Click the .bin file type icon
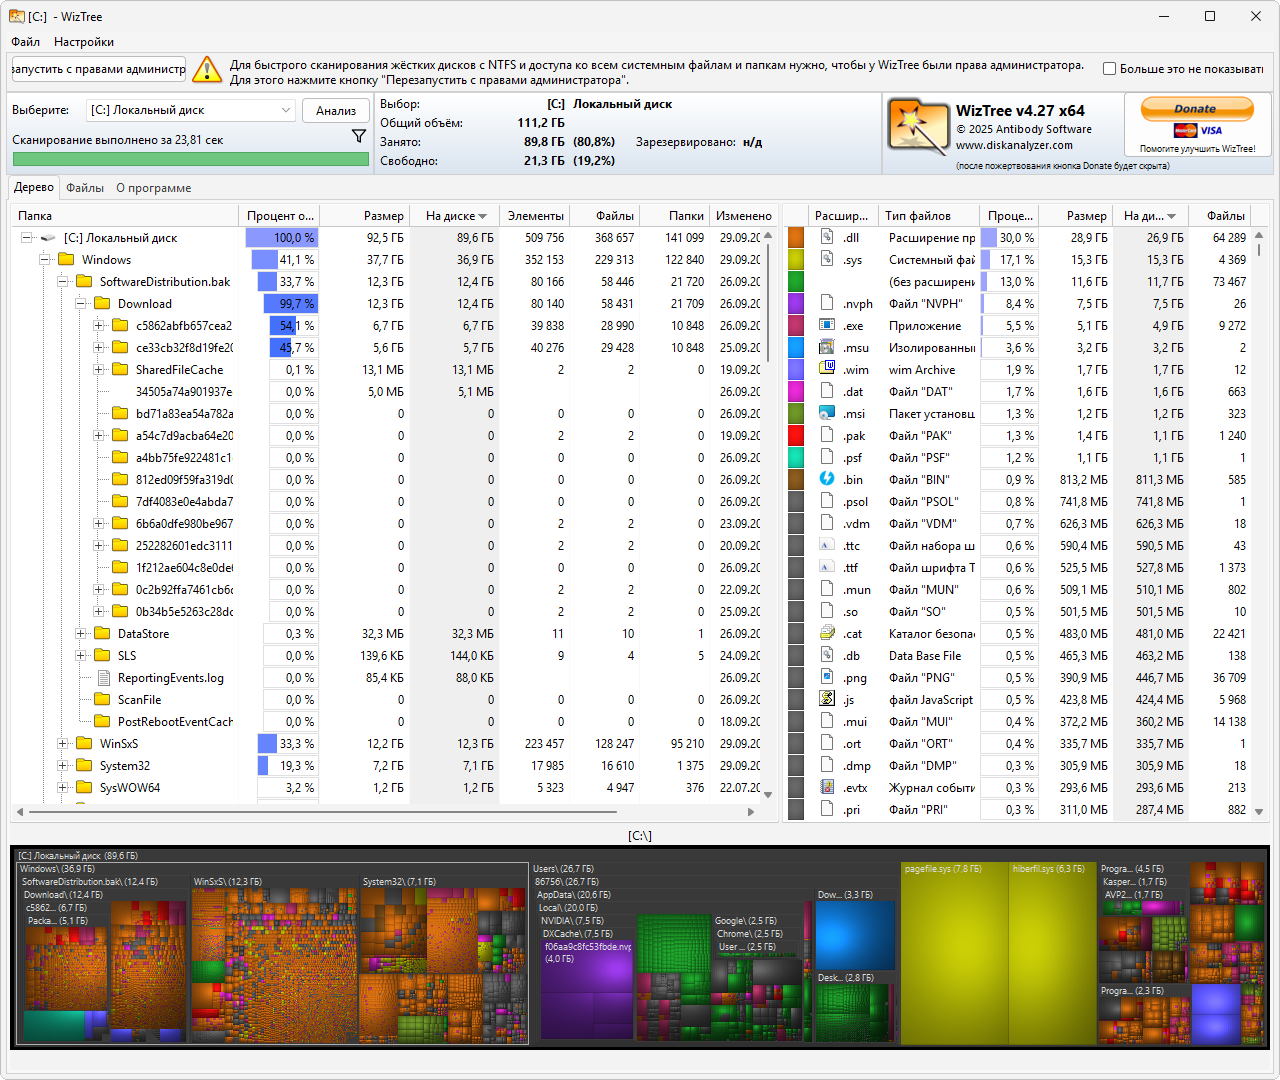The width and height of the screenshot is (1280, 1080). coord(827,479)
